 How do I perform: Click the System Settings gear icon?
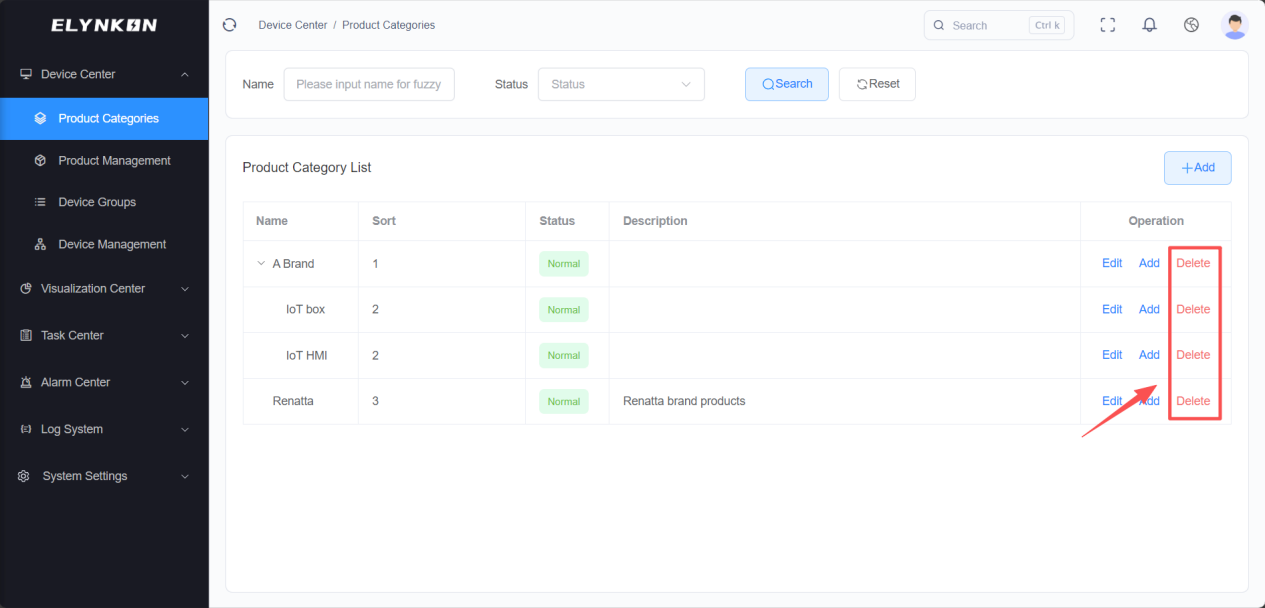(24, 476)
